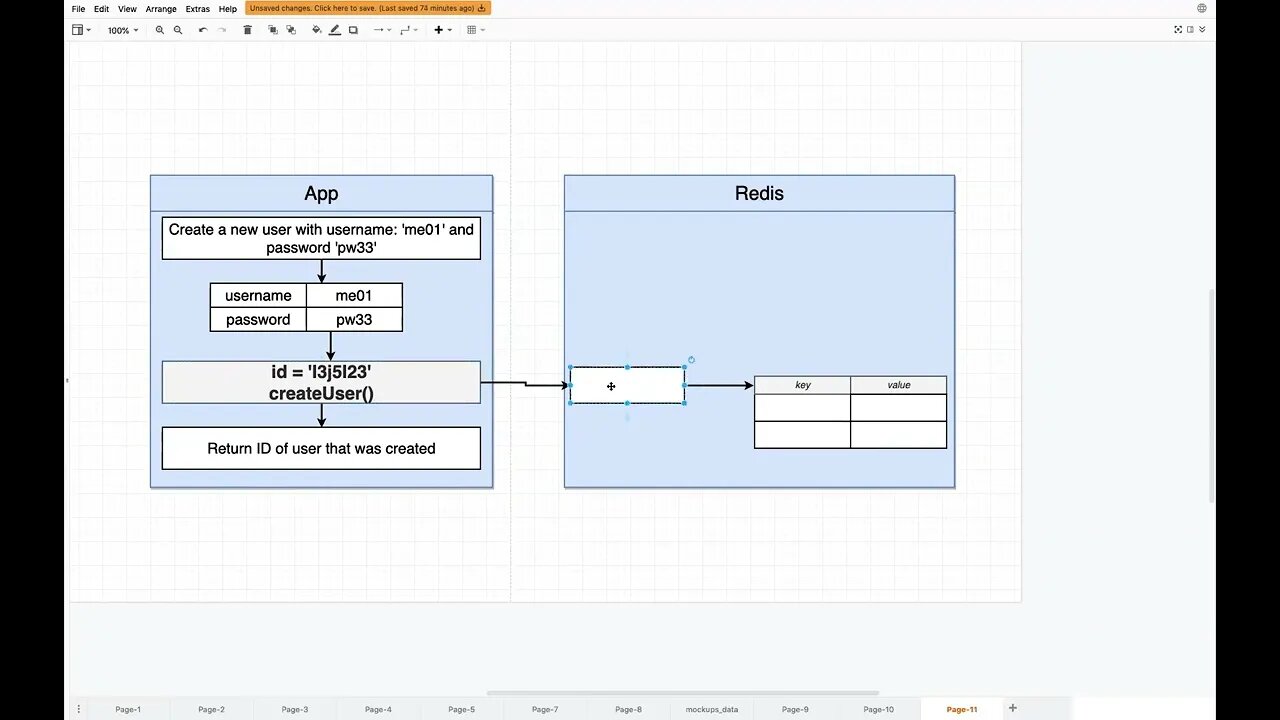Viewport: 1280px width, 720px height.
Task: Click the Undo arrow icon
Action: 203,30
